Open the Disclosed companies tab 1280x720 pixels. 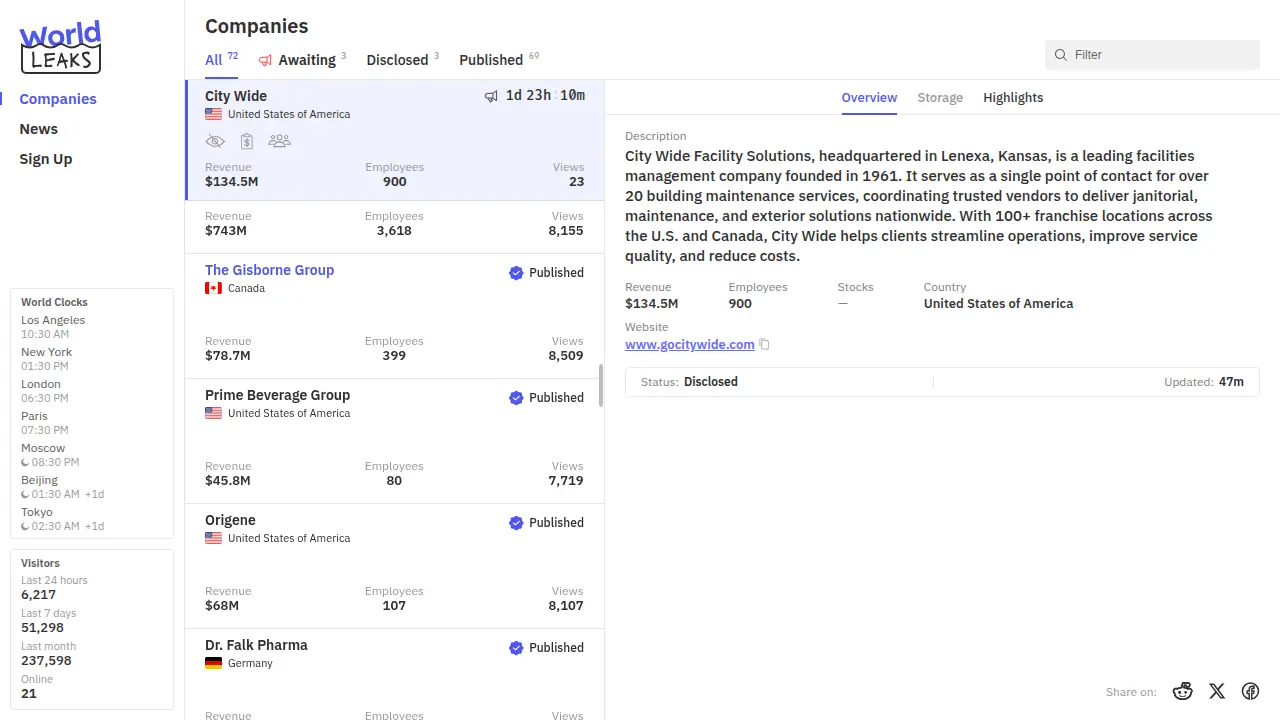click(x=397, y=60)
